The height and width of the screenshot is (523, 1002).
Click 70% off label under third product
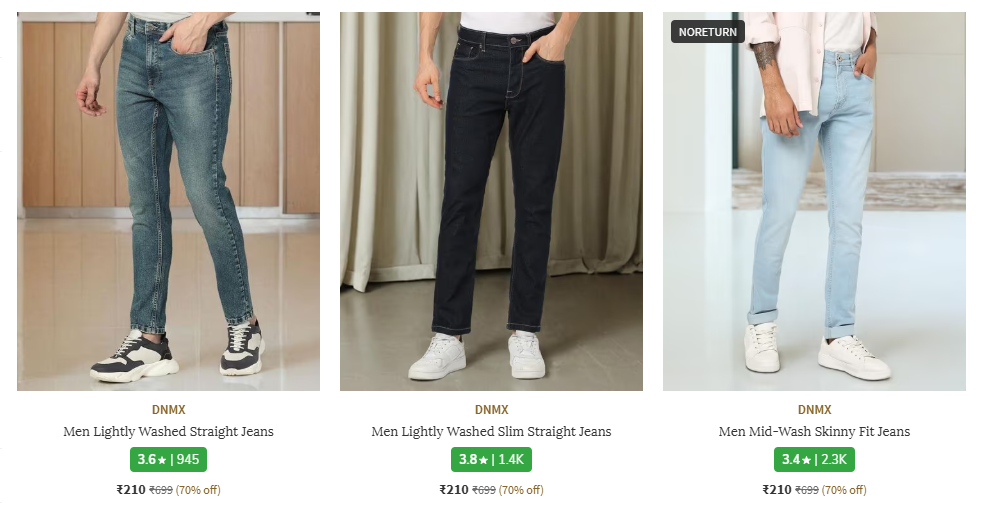coord(844,490)
